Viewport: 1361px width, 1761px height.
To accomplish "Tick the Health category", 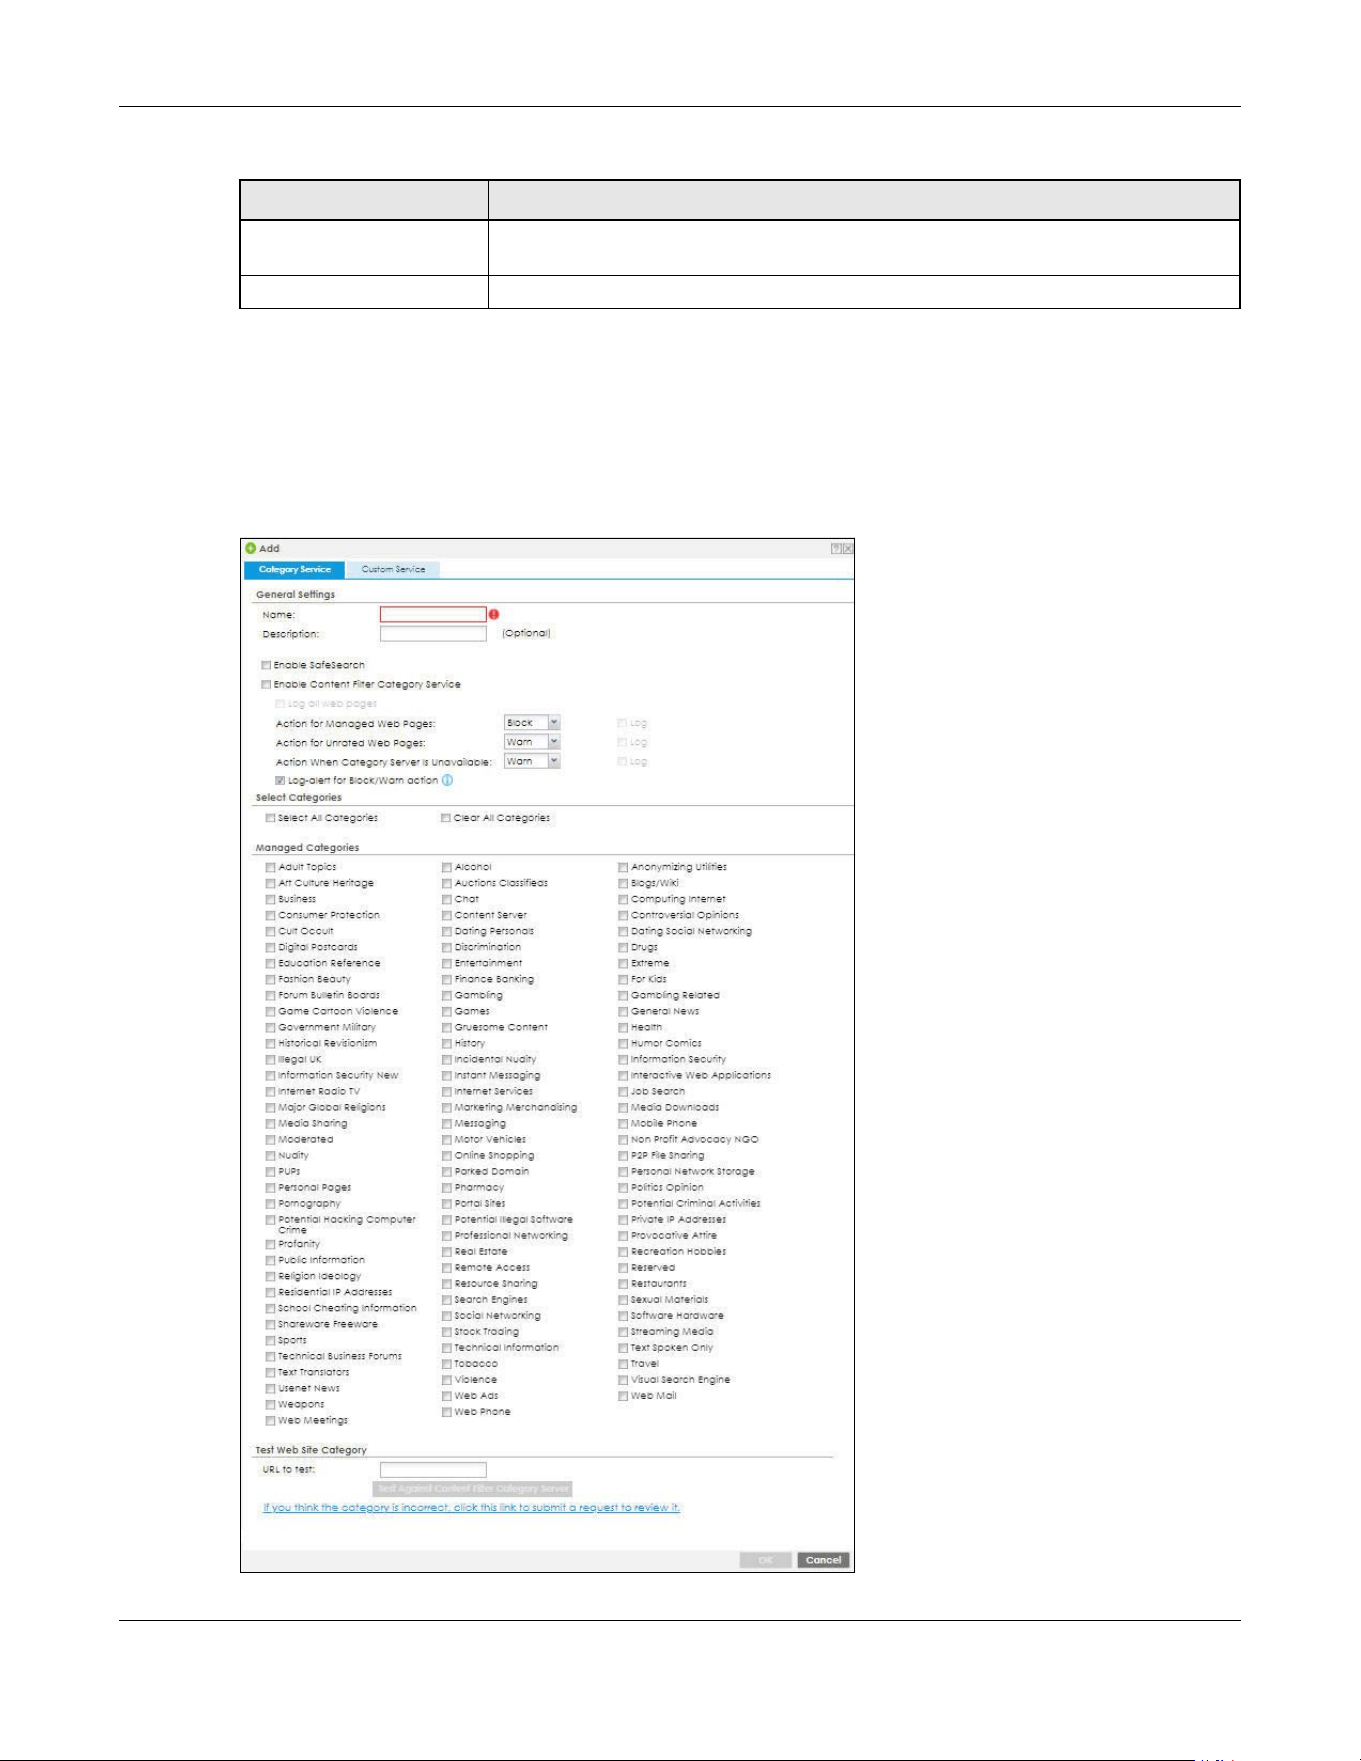I will [x=623, y=1027].
